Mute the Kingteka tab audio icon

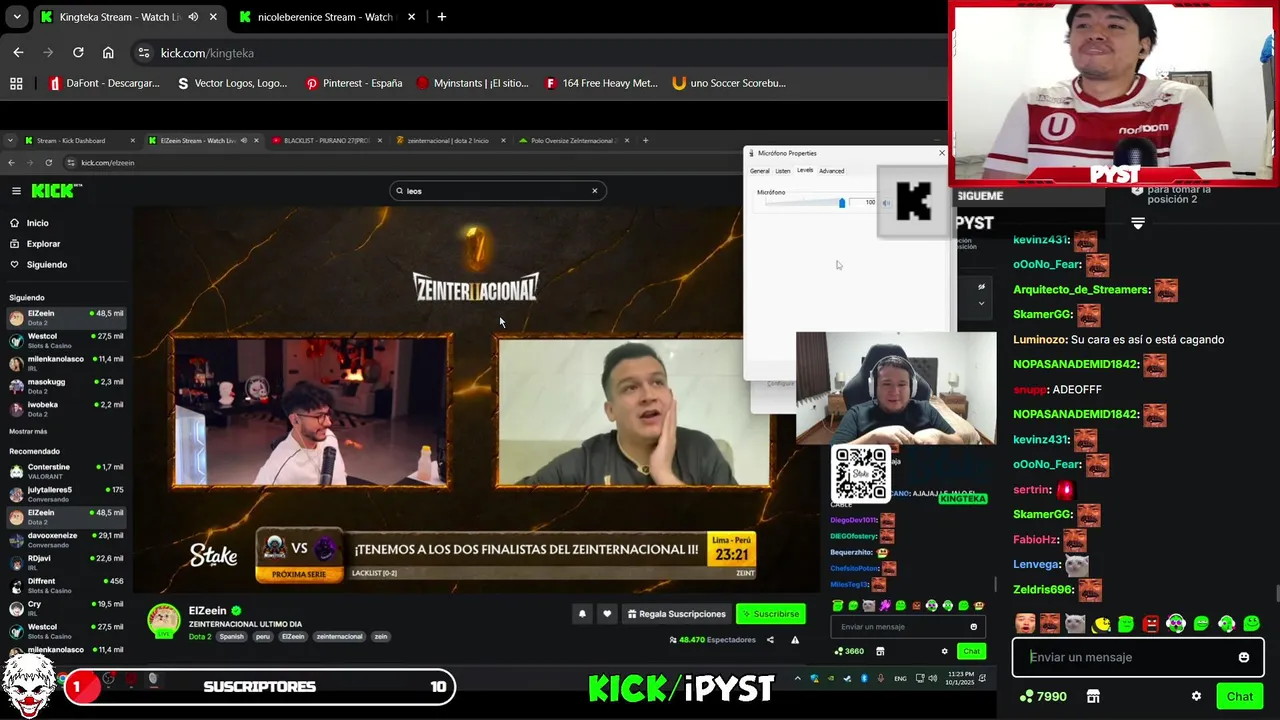(x=193, y=17)
